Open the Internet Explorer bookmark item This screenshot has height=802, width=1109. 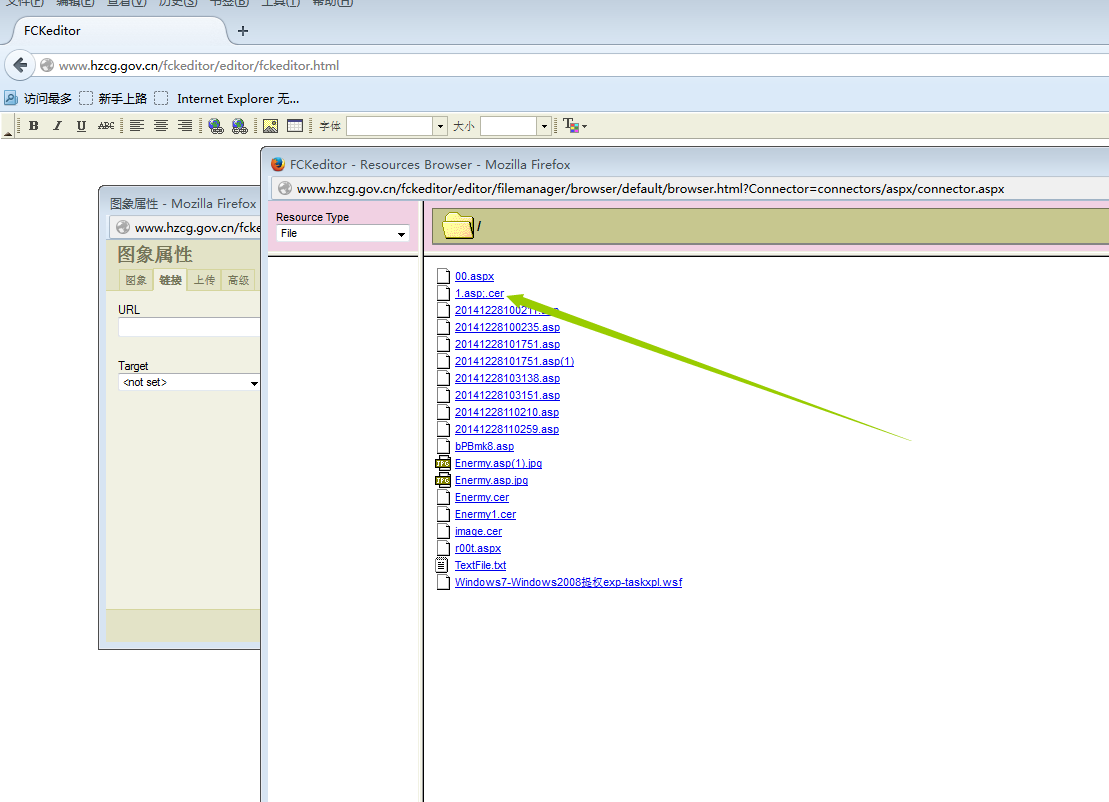[227, 98]
